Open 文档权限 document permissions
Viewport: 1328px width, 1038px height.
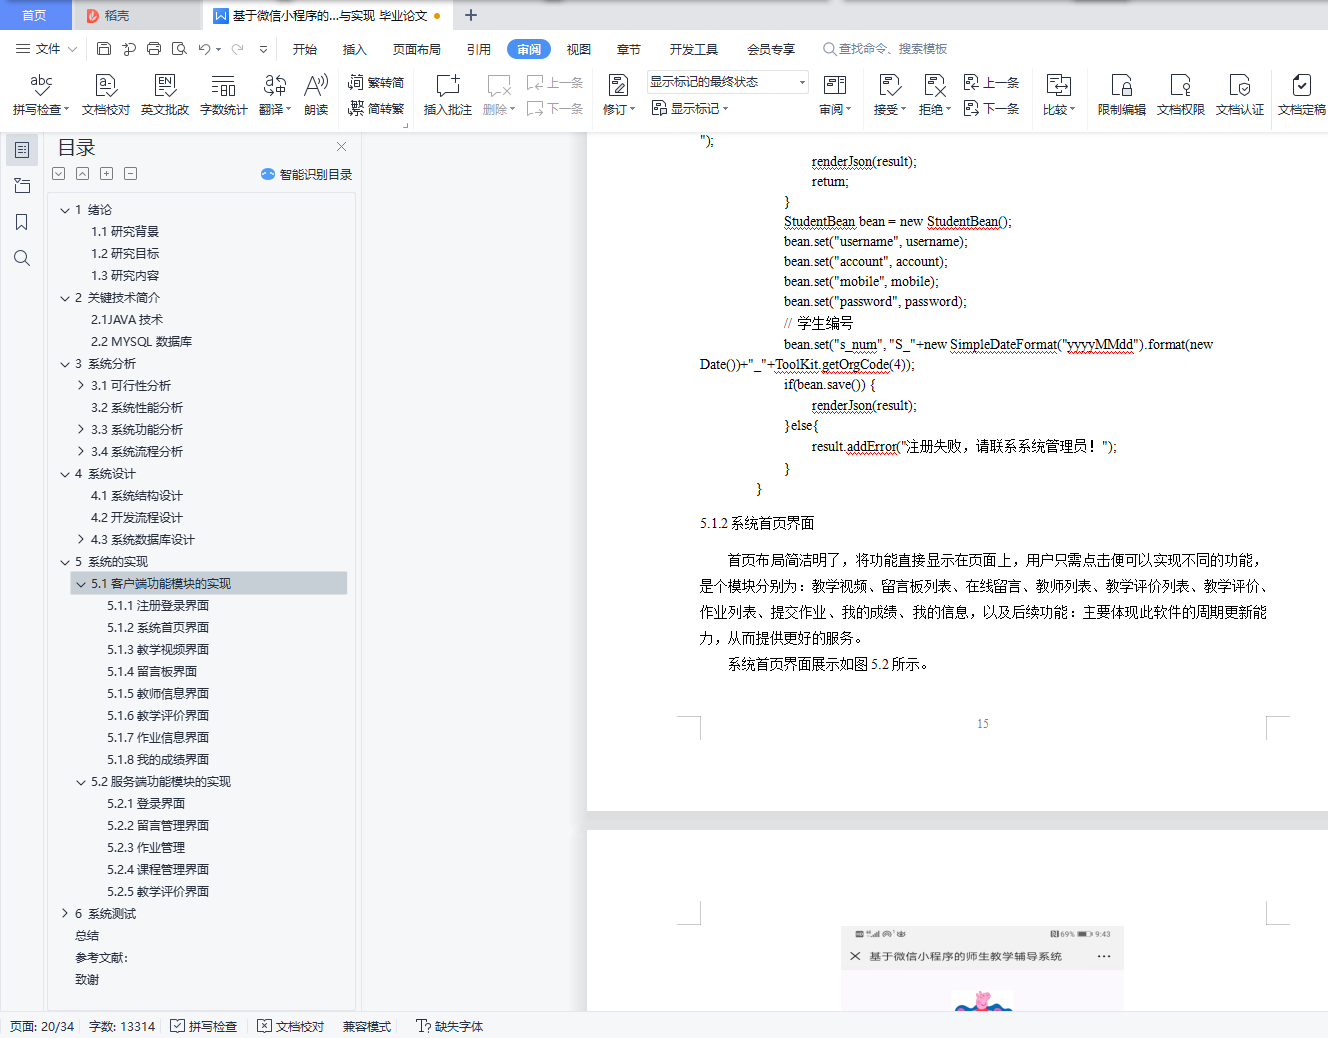point(1181,95)
